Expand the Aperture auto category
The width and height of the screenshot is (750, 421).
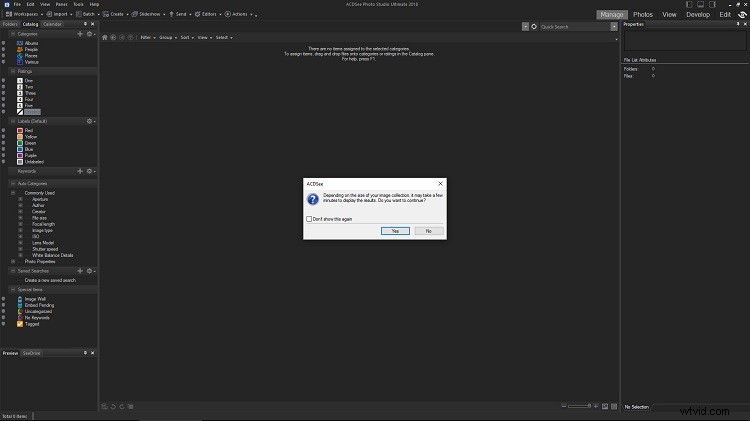(x=21, y=199)
